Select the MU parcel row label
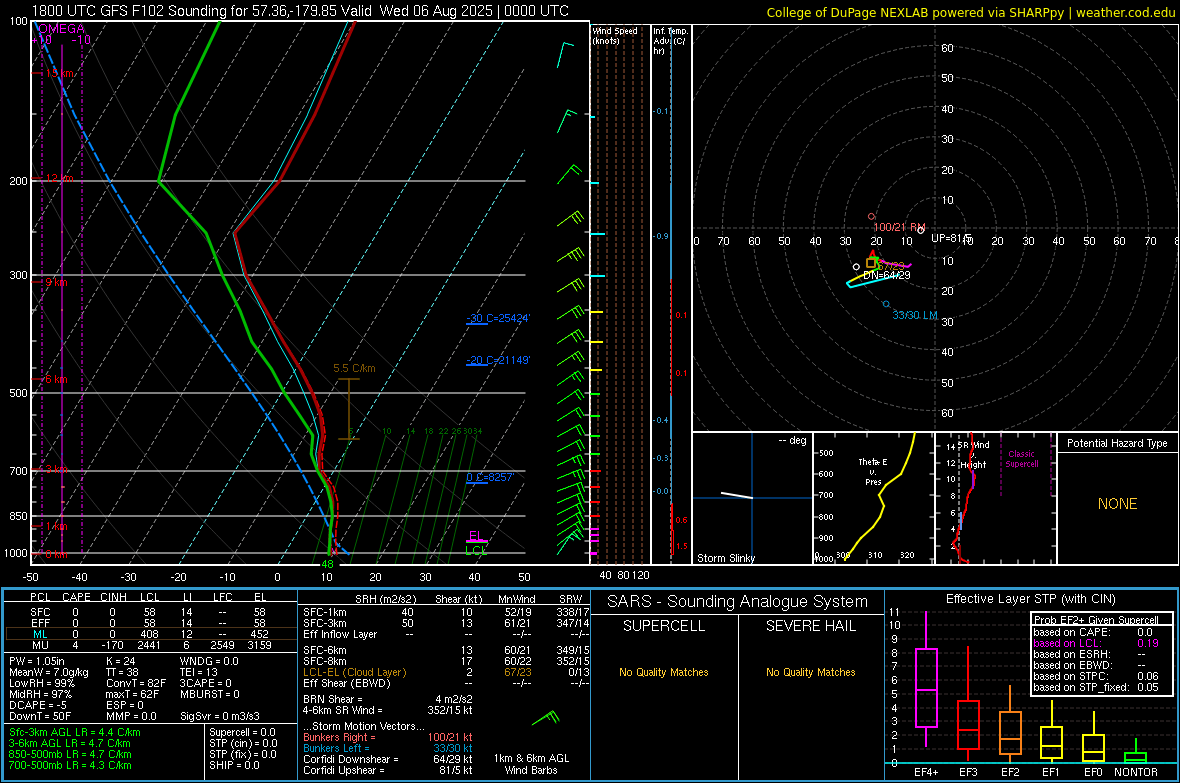 pyautogui.click(x=40, y=645)
